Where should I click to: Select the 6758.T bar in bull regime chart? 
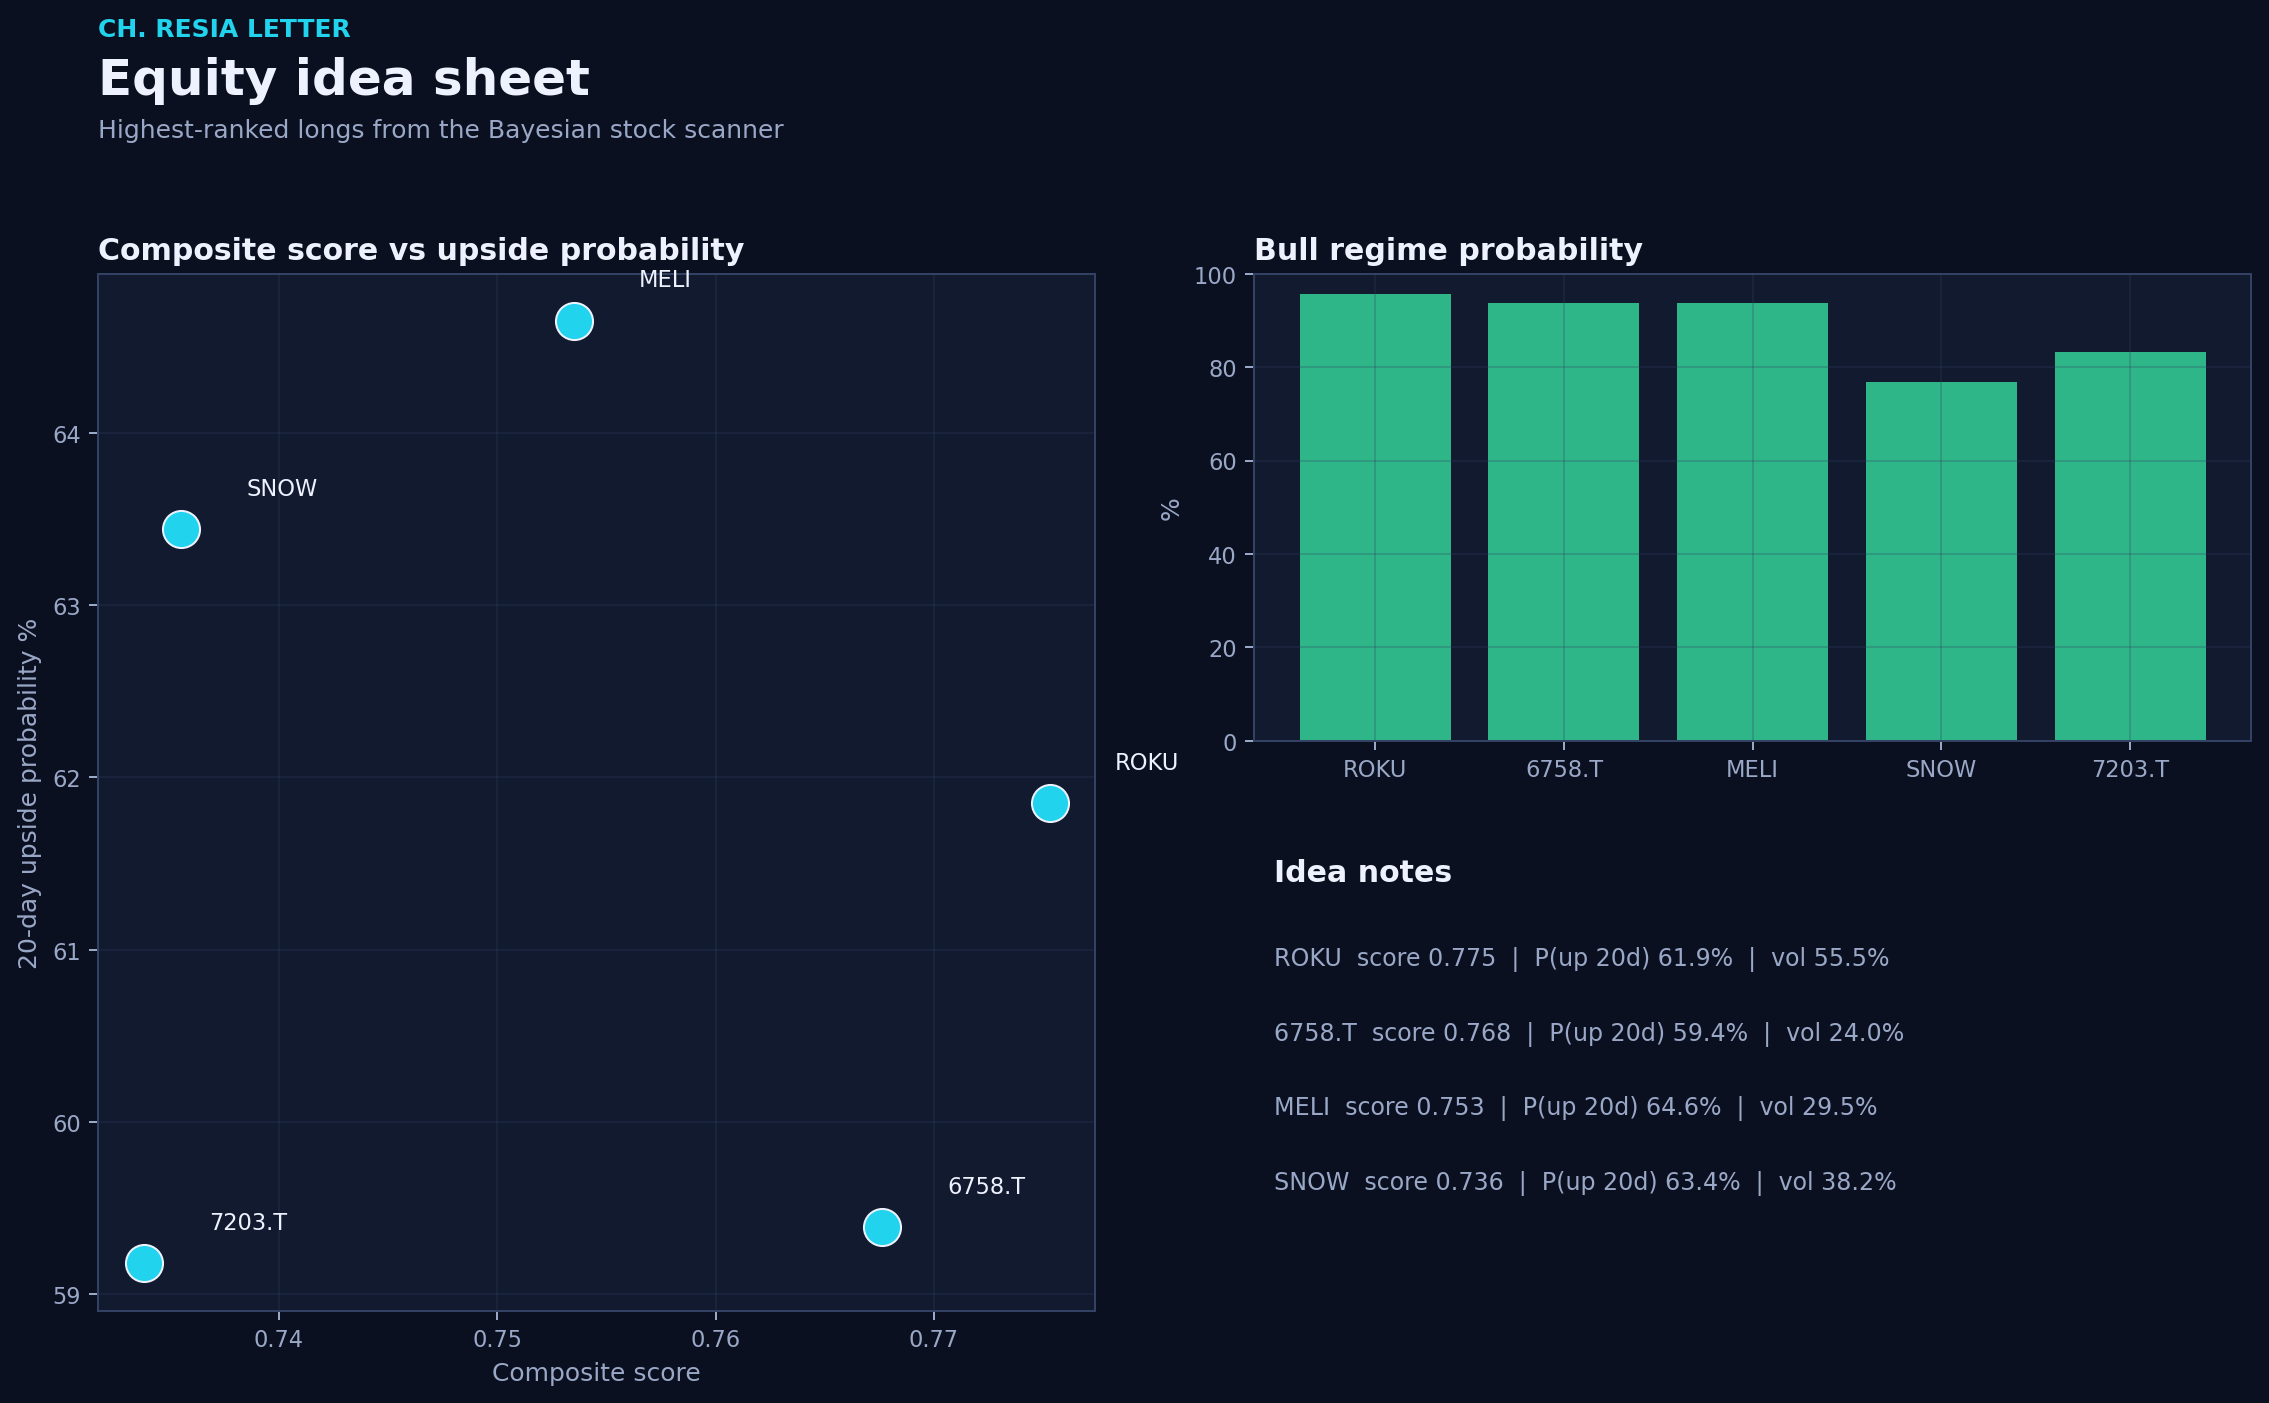pyautogui.click(x=1564, y=522)
